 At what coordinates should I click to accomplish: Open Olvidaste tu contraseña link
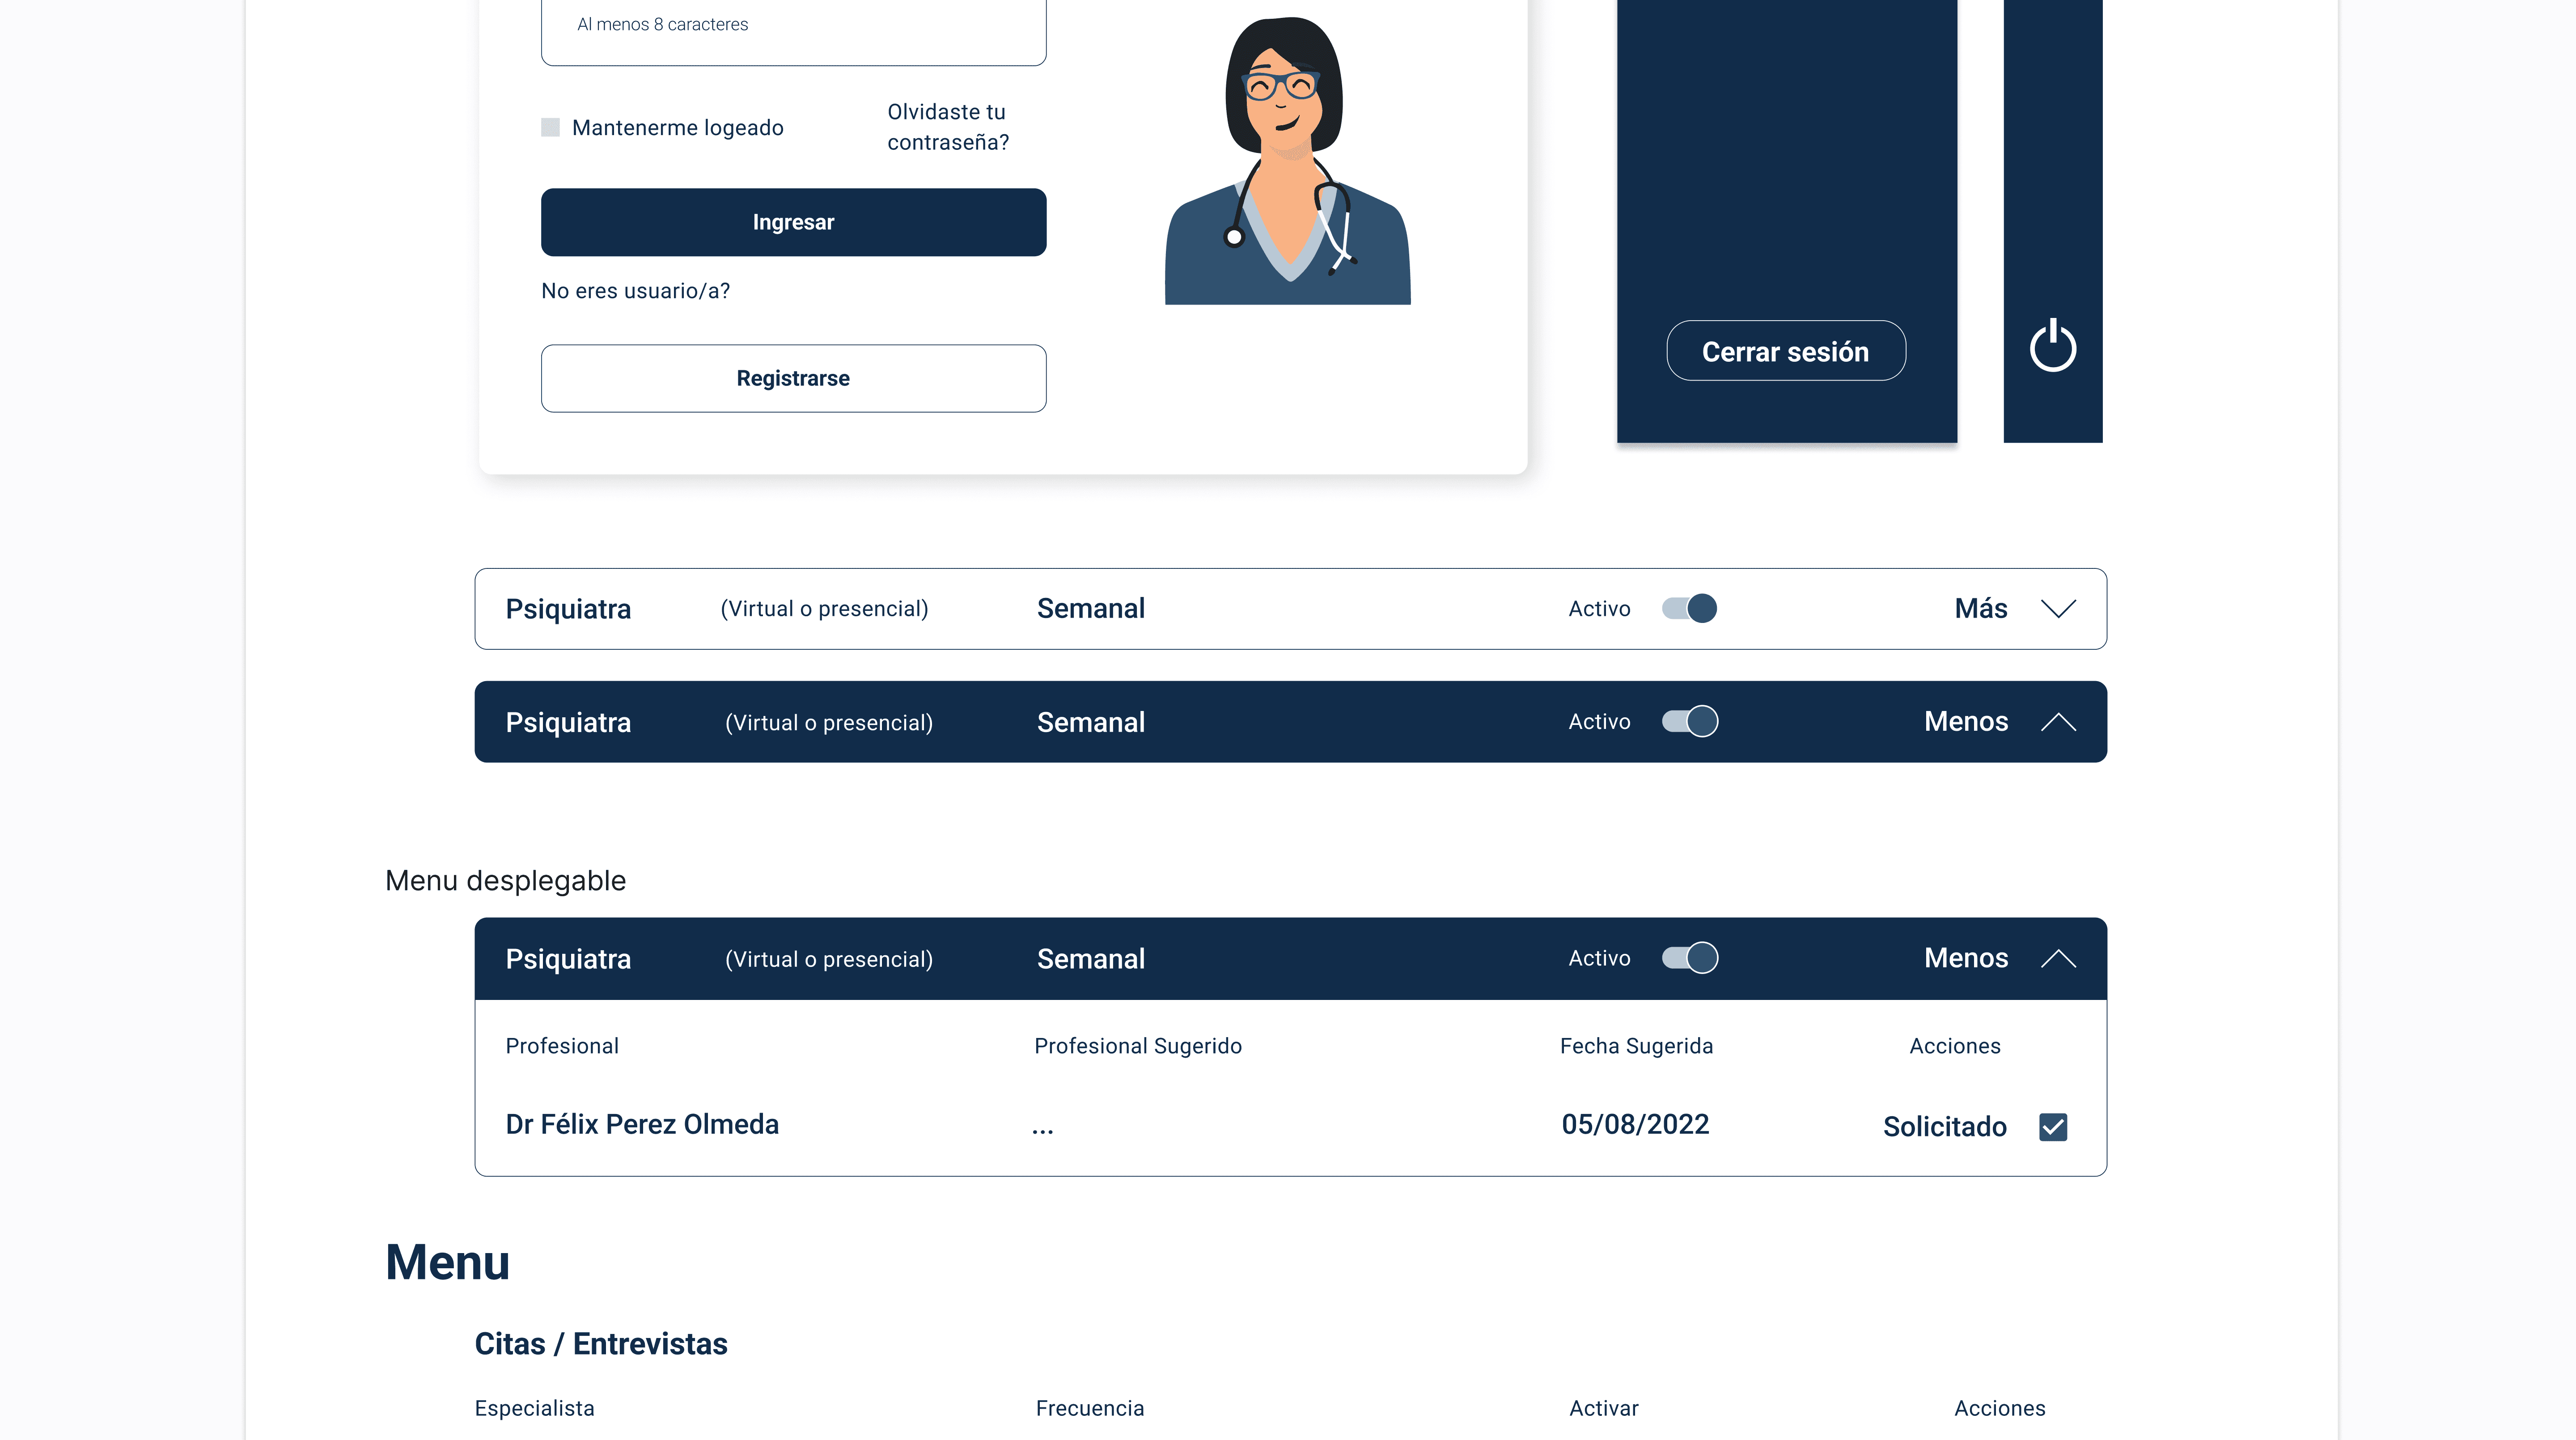pos(947,127)
